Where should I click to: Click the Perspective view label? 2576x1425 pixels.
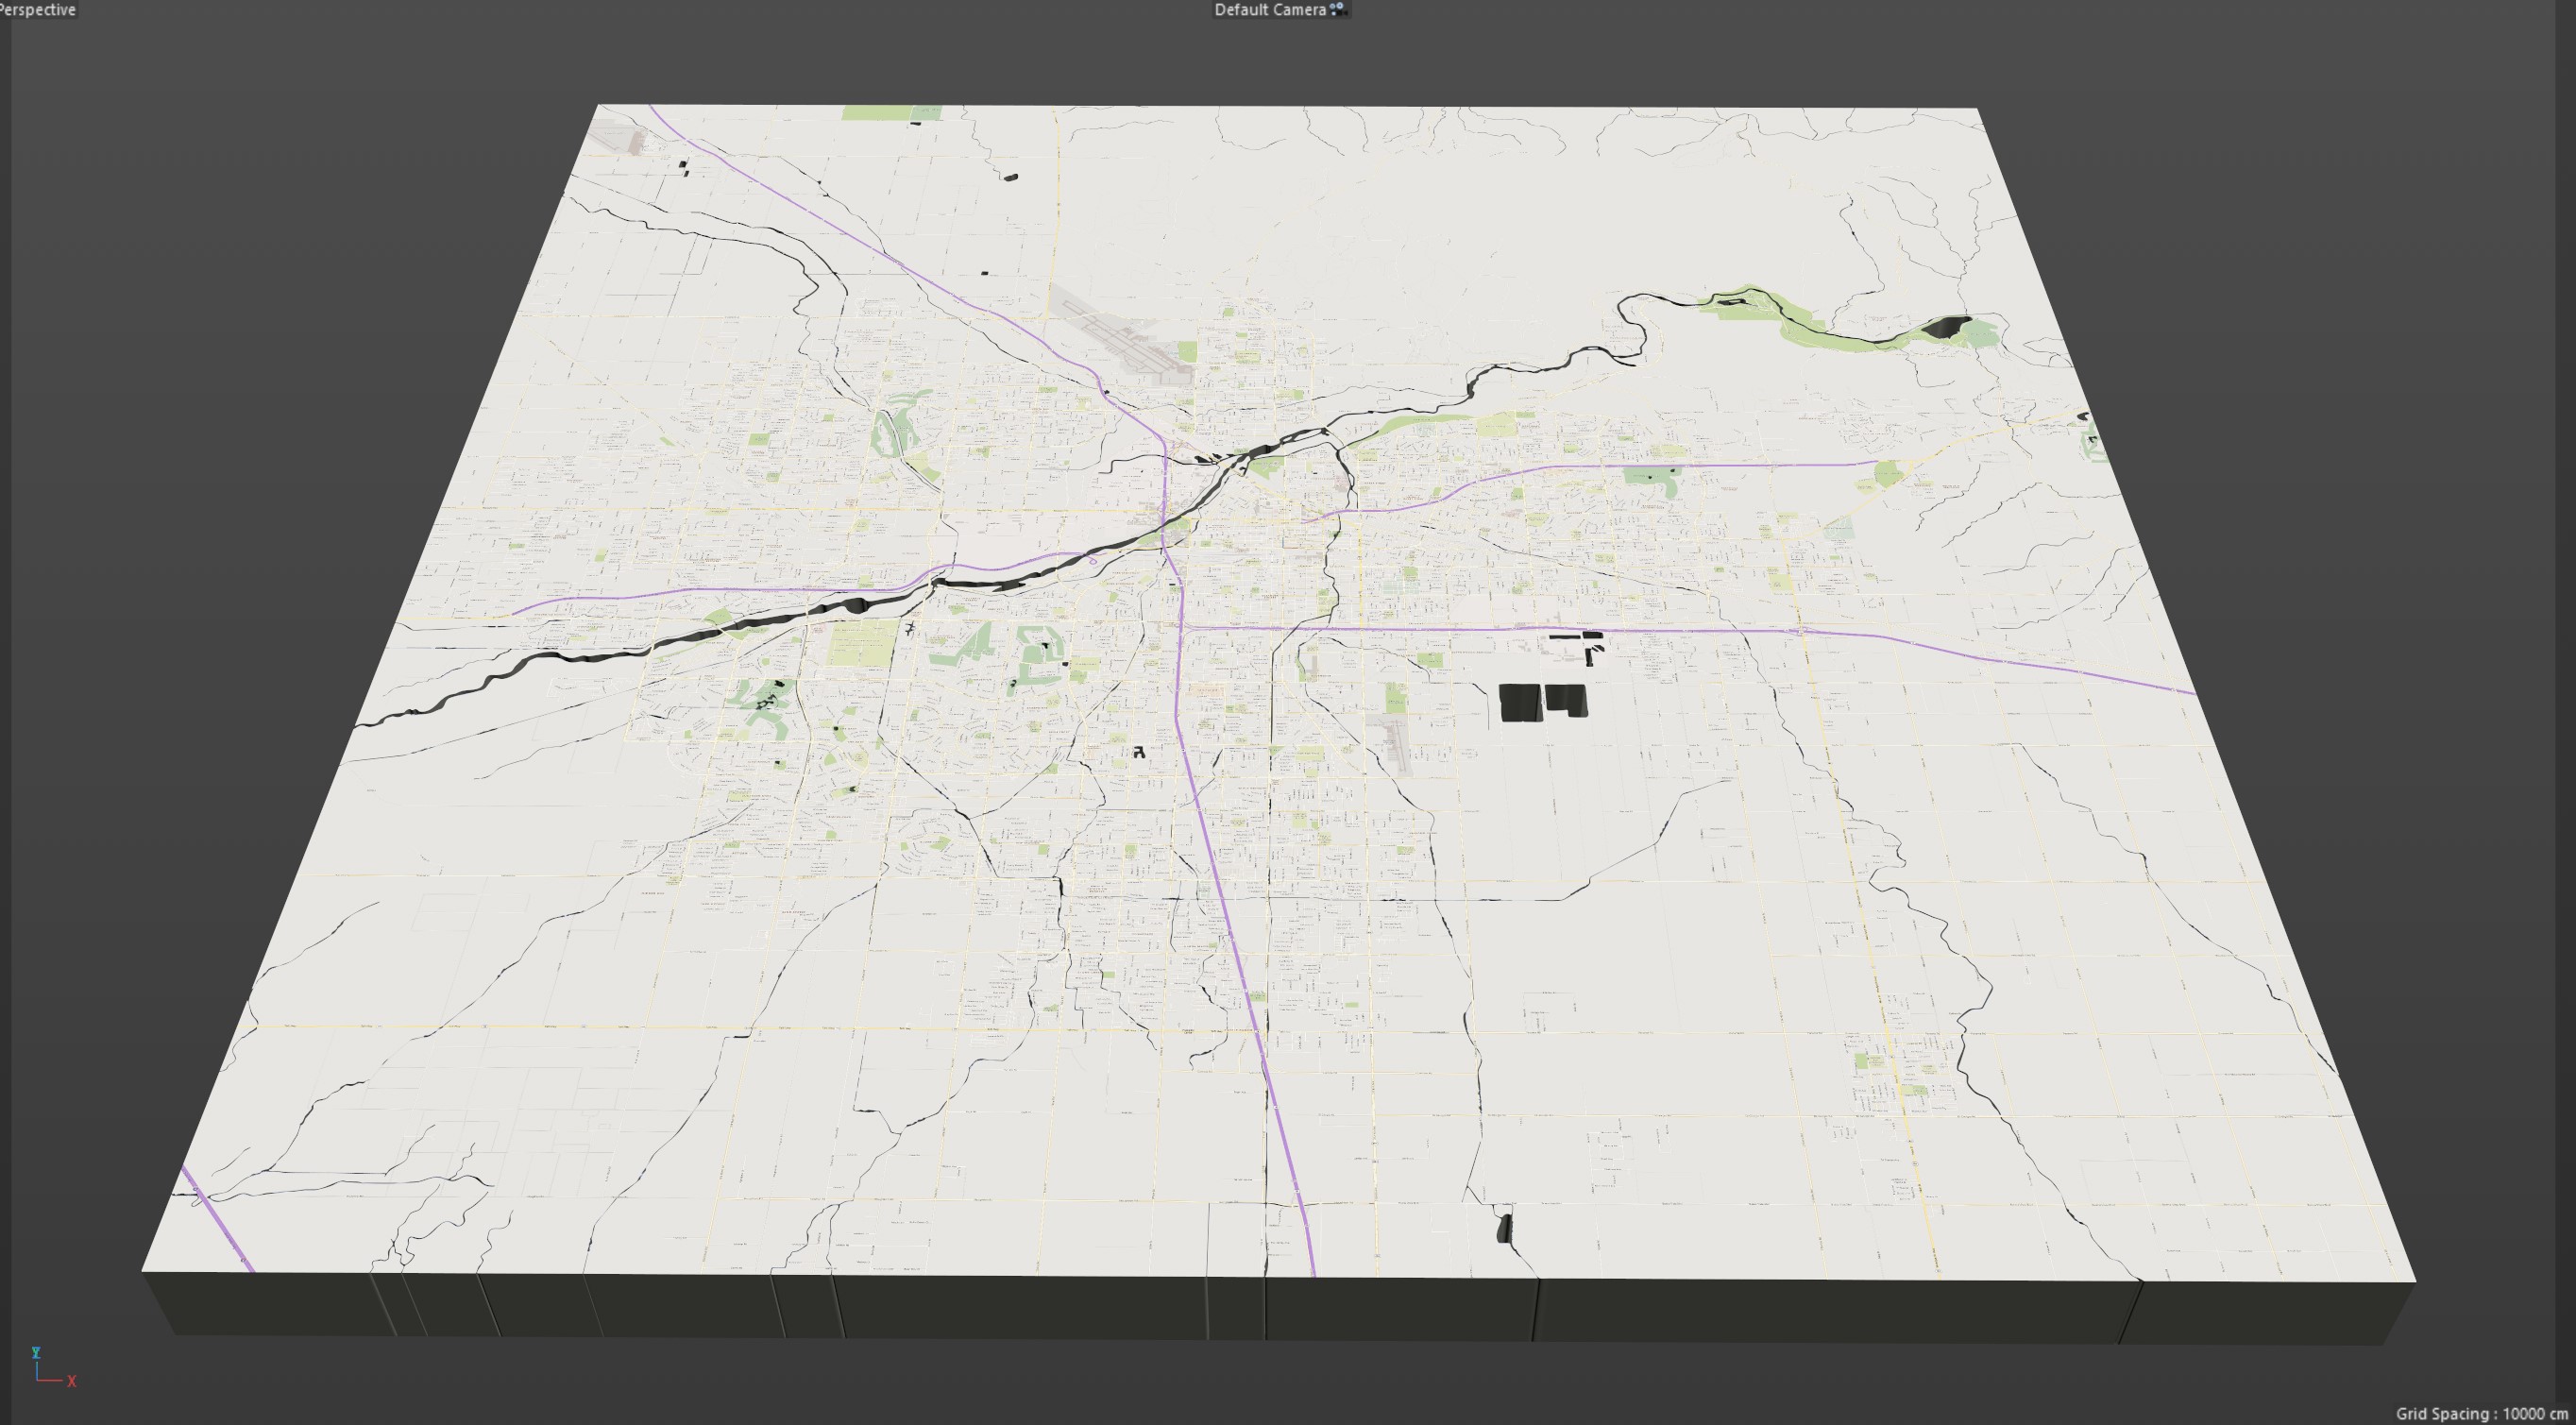pos(38,9)
